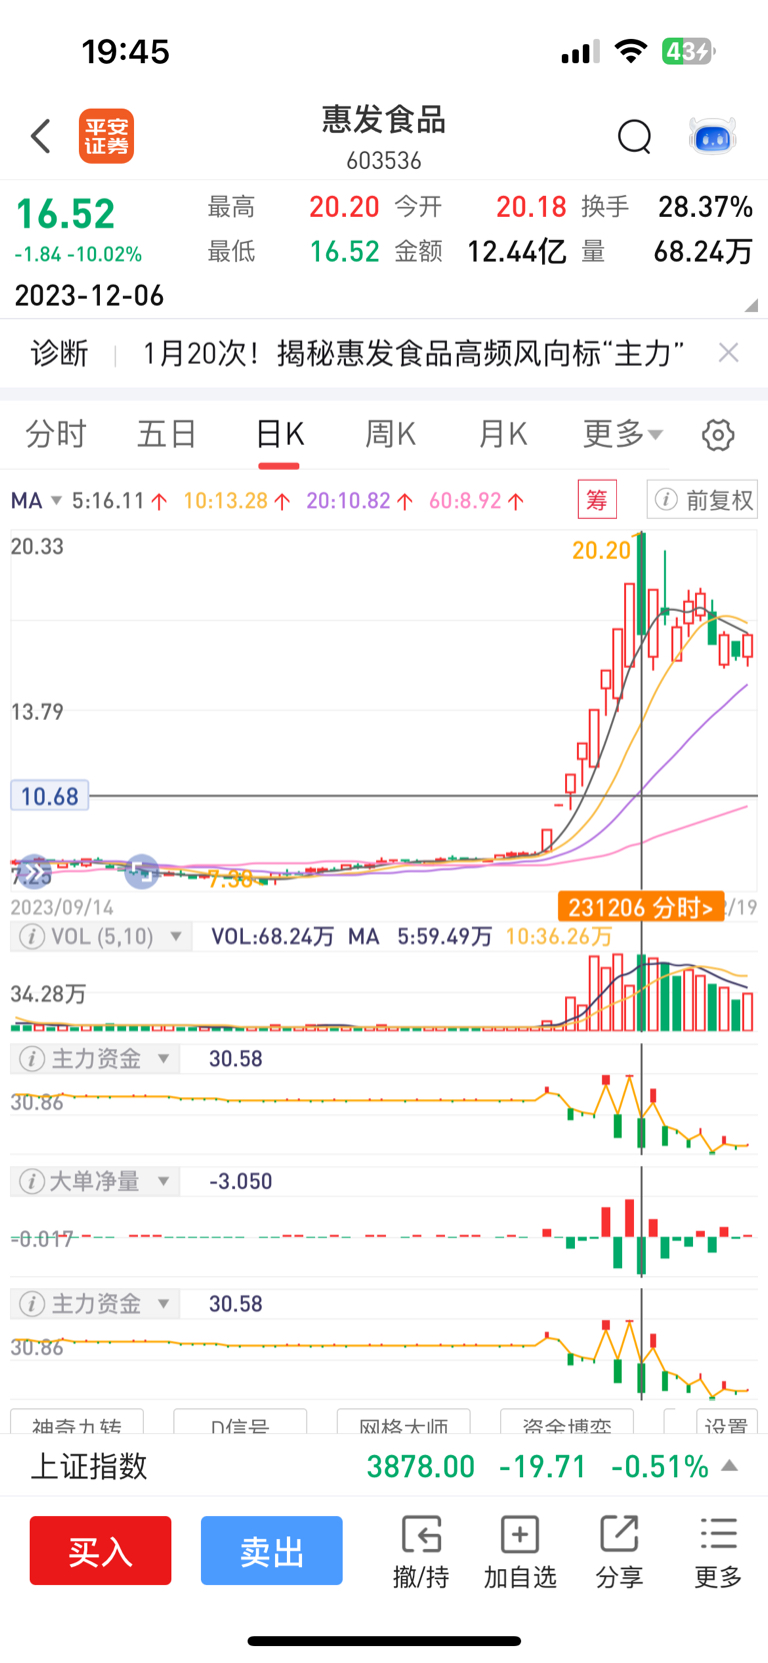Open the 231206 分时> link
768x1663 pixels.
click(x=641, y=907)
